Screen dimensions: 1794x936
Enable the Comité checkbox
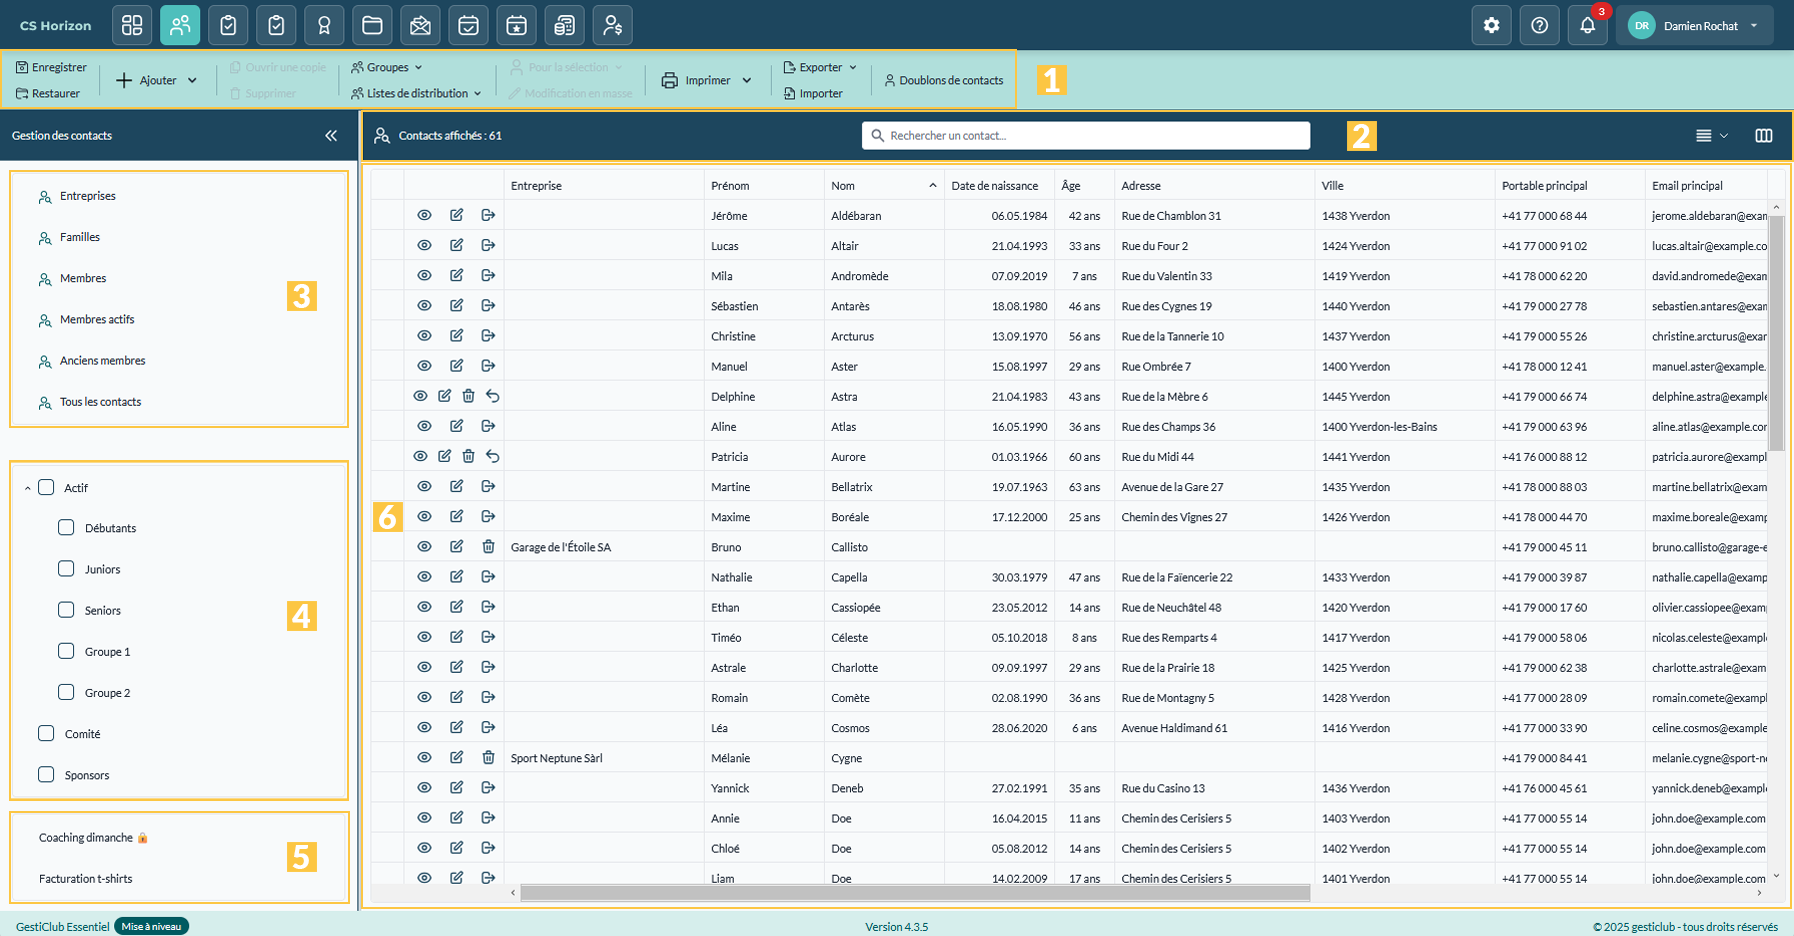pyautogui.click(x=46, y=733)
